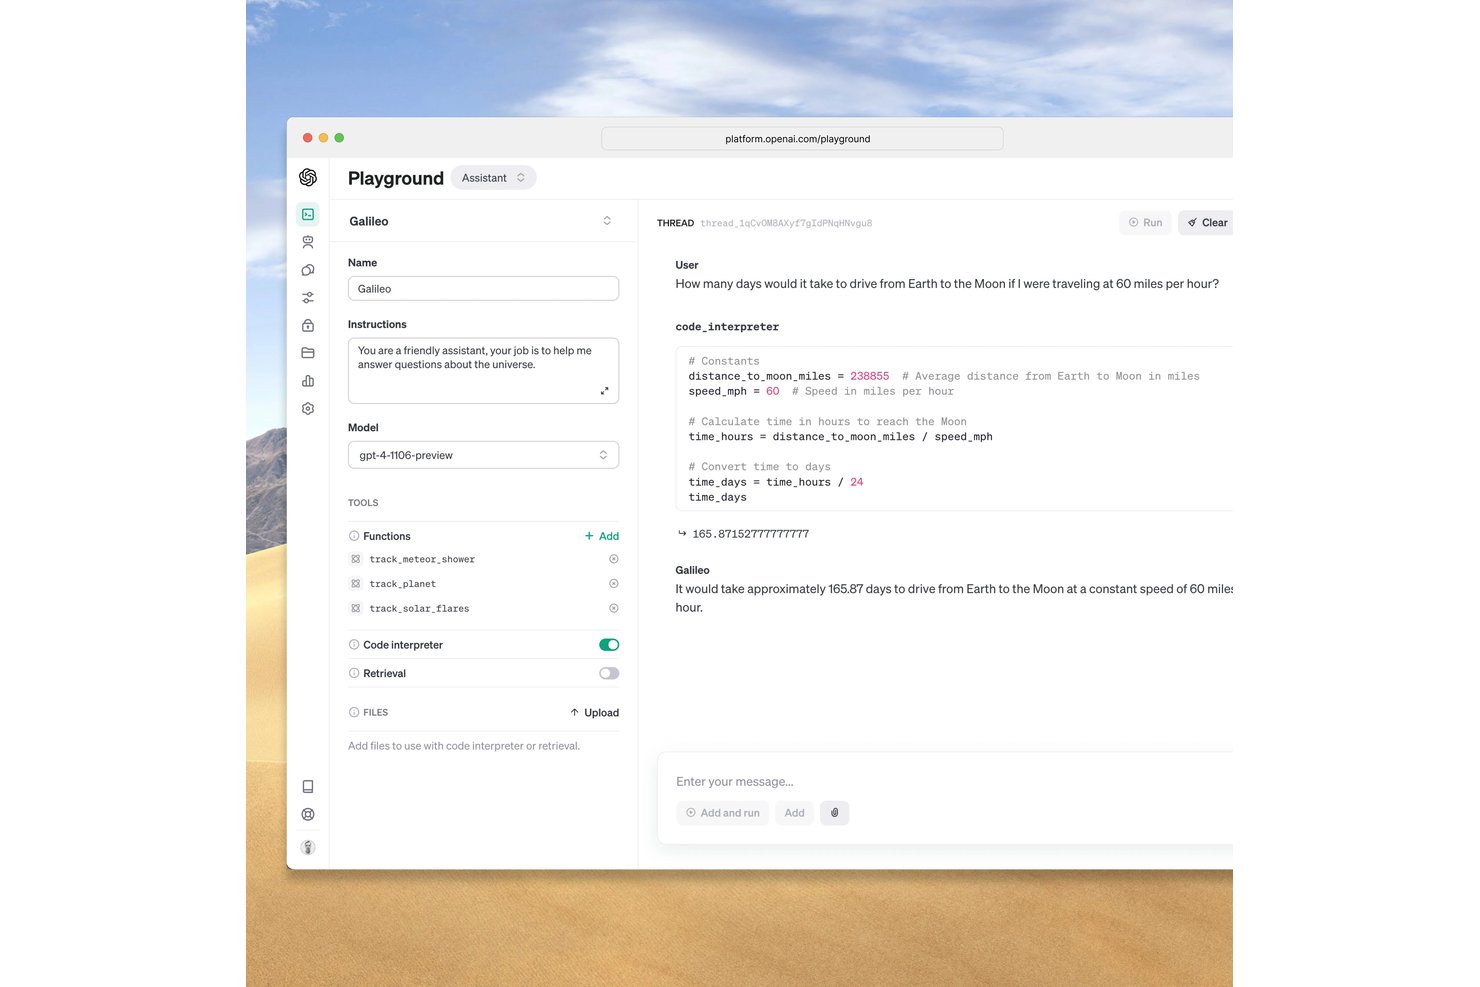The height and width of the screenshot is (987, 1480).
Task: Open the track_meteor_shower function
Action: click(x=422, y=559)
